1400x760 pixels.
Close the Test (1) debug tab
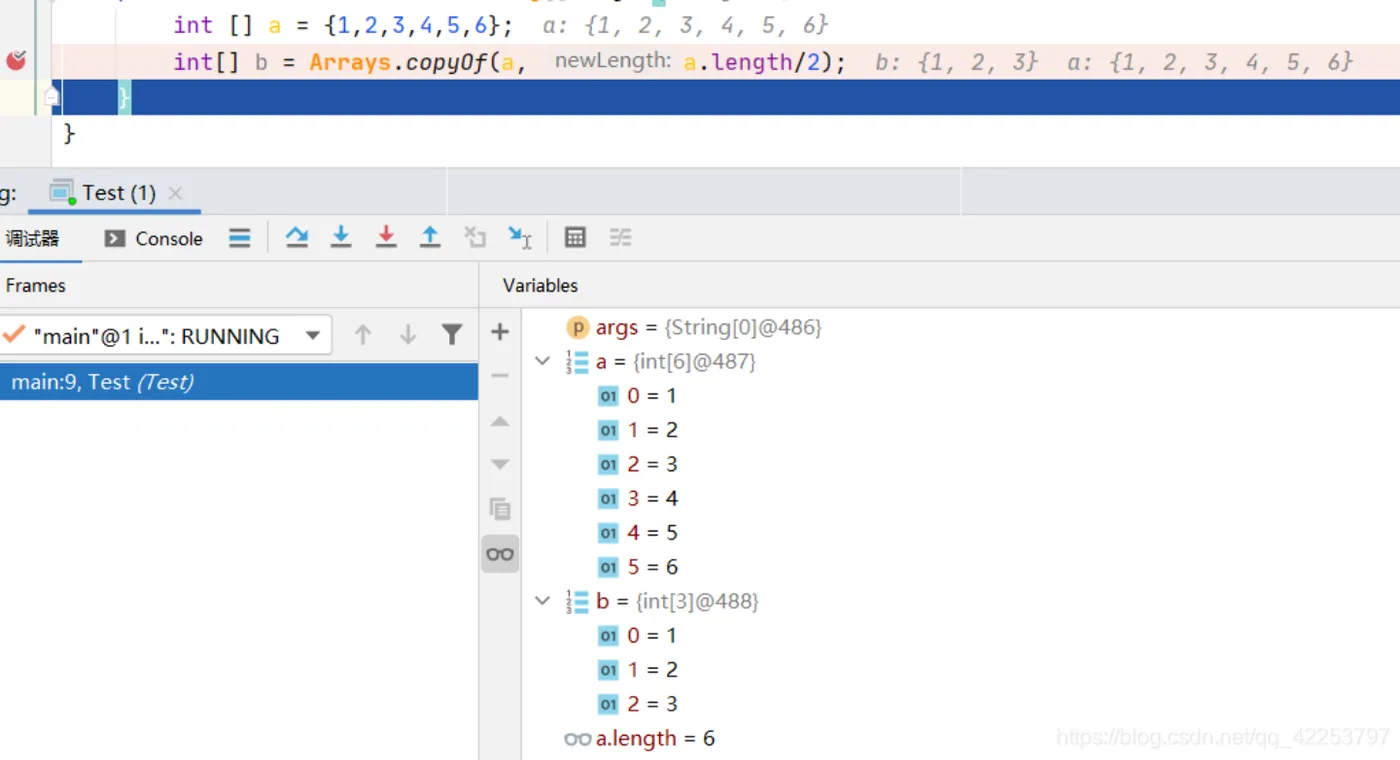tap(175, 193)
